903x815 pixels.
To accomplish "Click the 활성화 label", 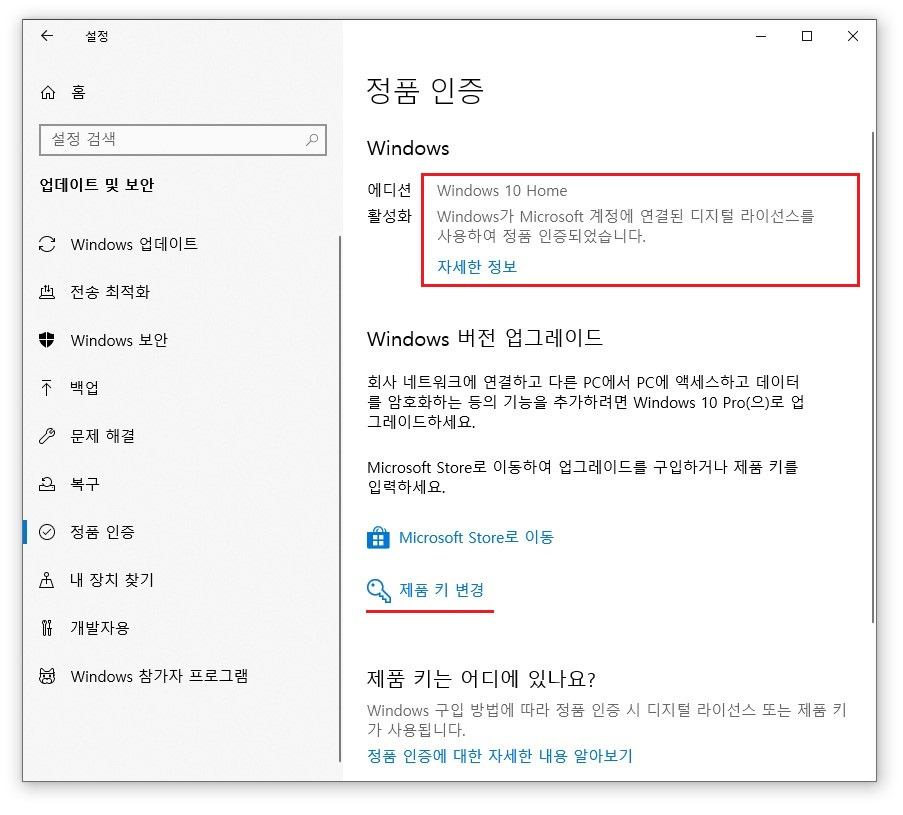I will click(x=389, y=216).
